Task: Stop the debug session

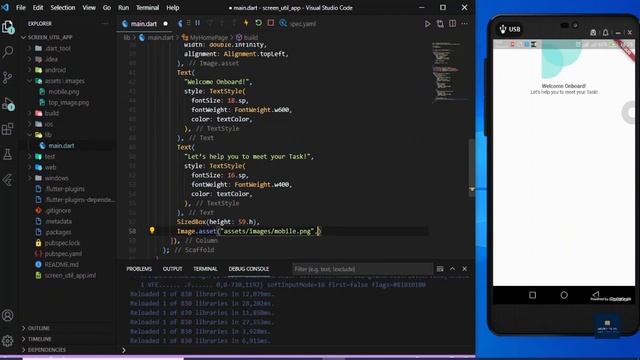Action: (271, 23)
